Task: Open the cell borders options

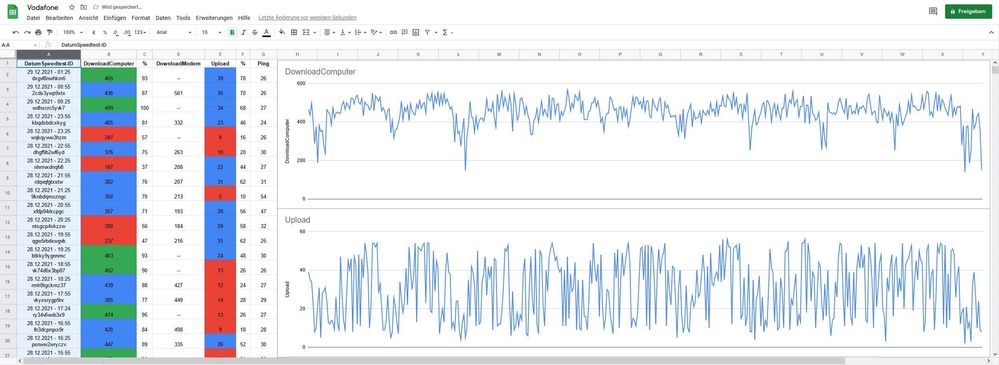Action: click(x=294, y=32)
